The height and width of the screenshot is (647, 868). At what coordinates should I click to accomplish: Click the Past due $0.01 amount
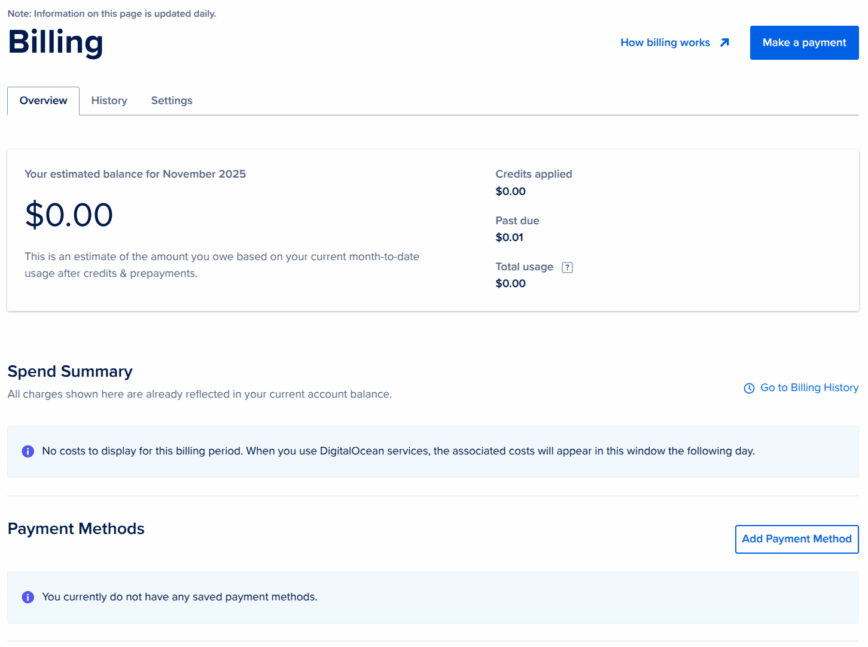pyautogui.click(x=509, y=238)
